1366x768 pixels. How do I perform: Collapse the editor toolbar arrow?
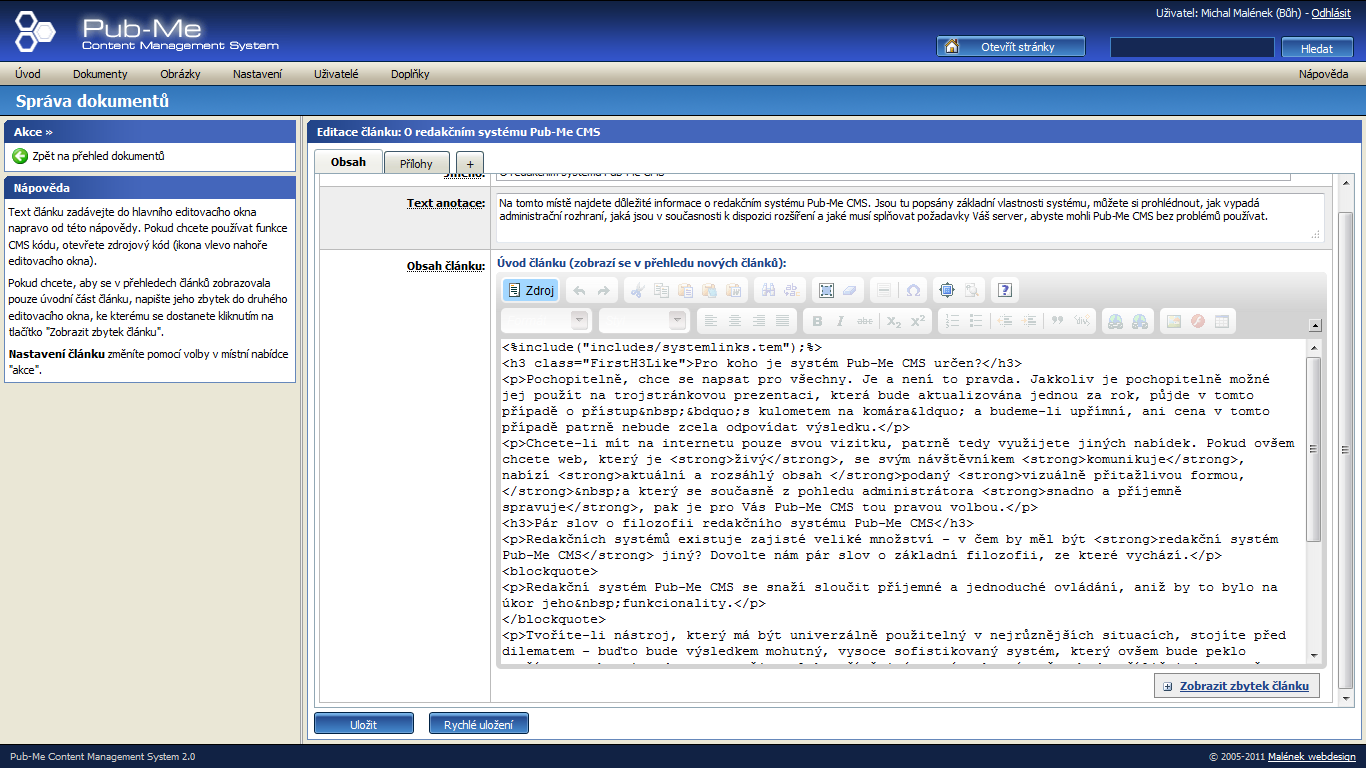1315,325
